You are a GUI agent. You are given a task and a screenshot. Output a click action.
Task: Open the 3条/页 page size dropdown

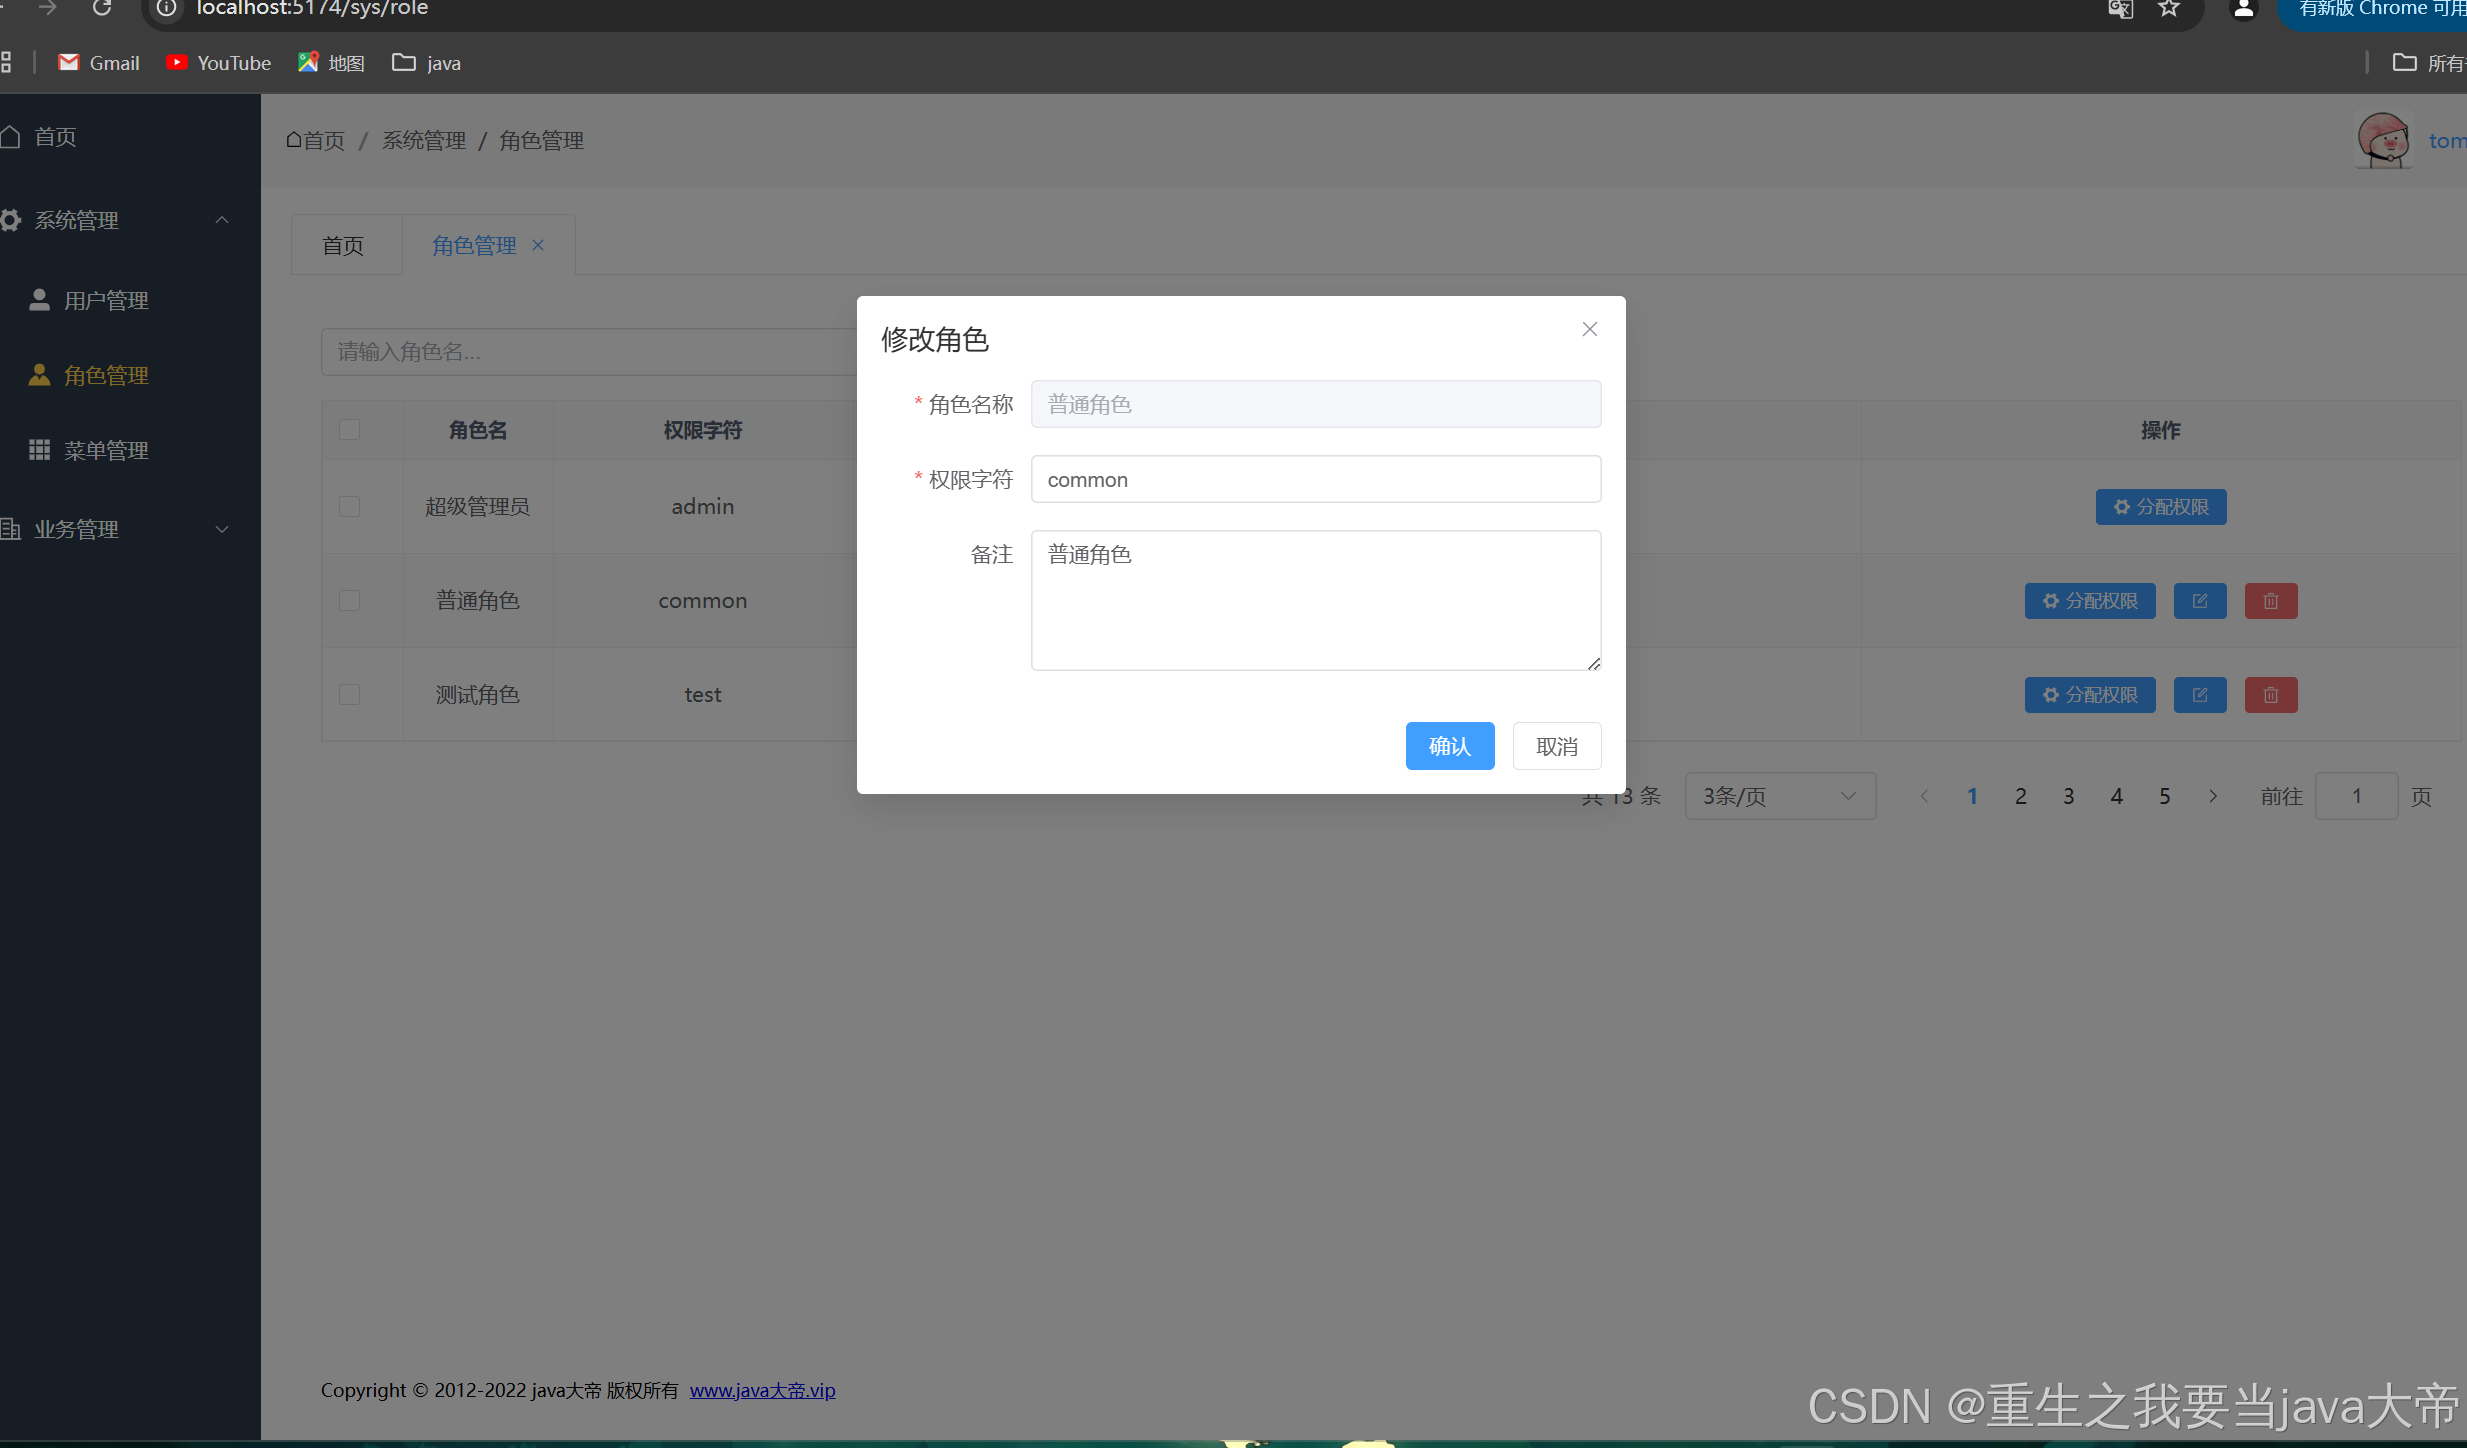click(1779, 796)
